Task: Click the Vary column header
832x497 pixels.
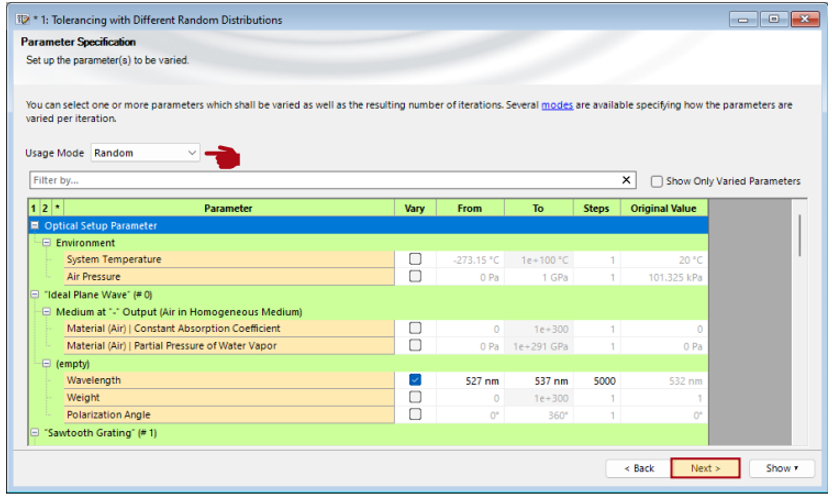Action: pos(415,208)
